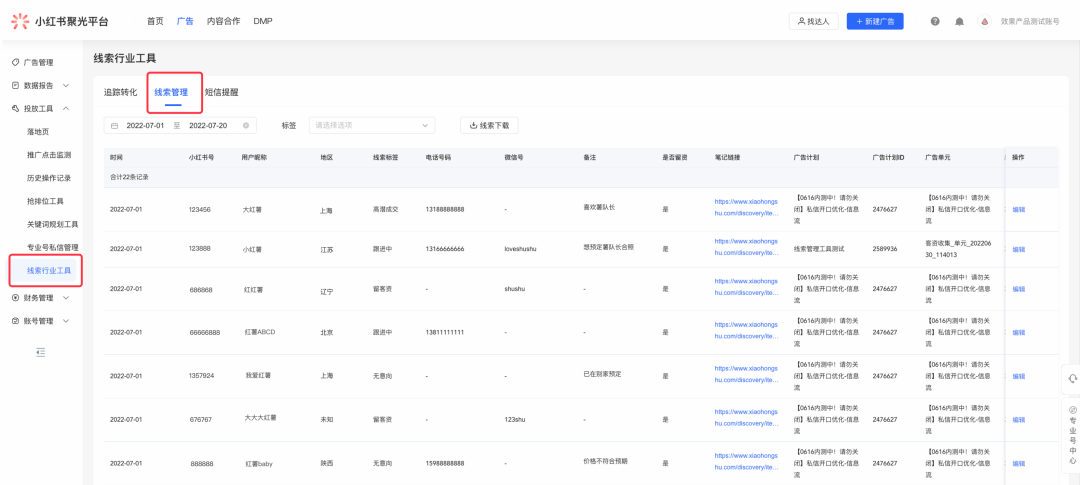Open 关键词规划工具 in the sidebar

tap(53, 225)
